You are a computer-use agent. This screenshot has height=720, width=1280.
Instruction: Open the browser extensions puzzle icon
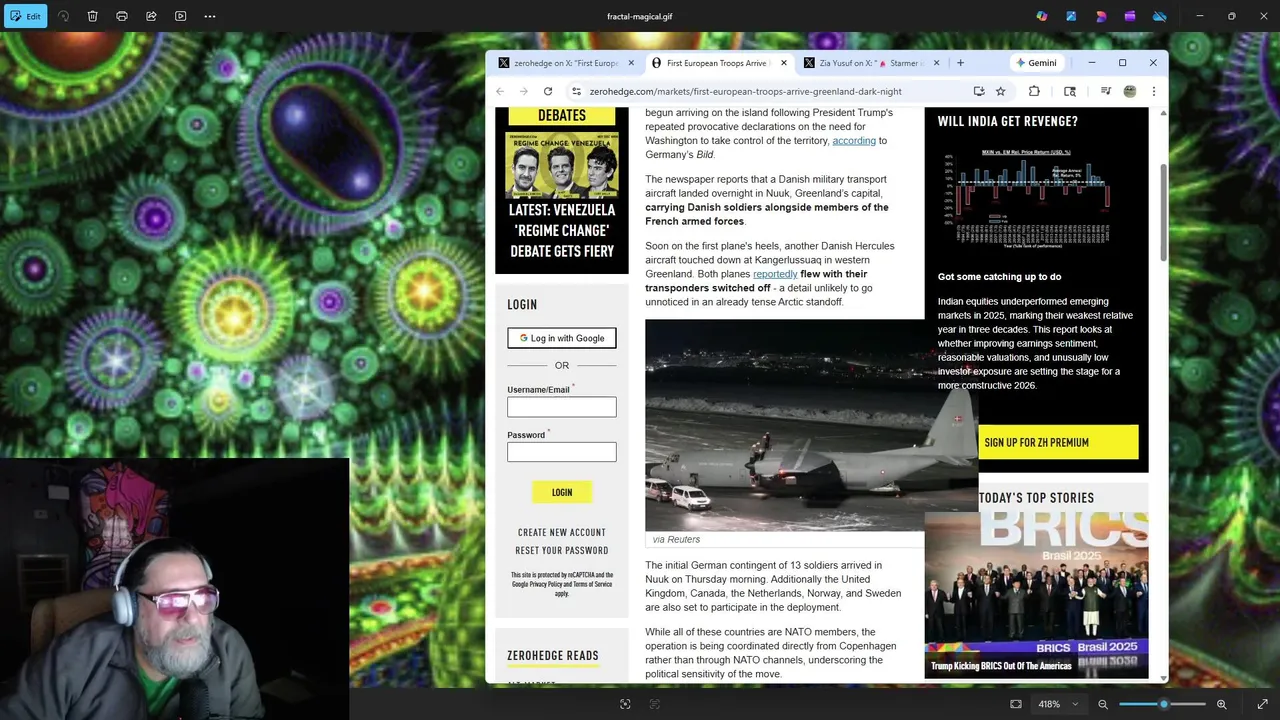point(1034,91)
